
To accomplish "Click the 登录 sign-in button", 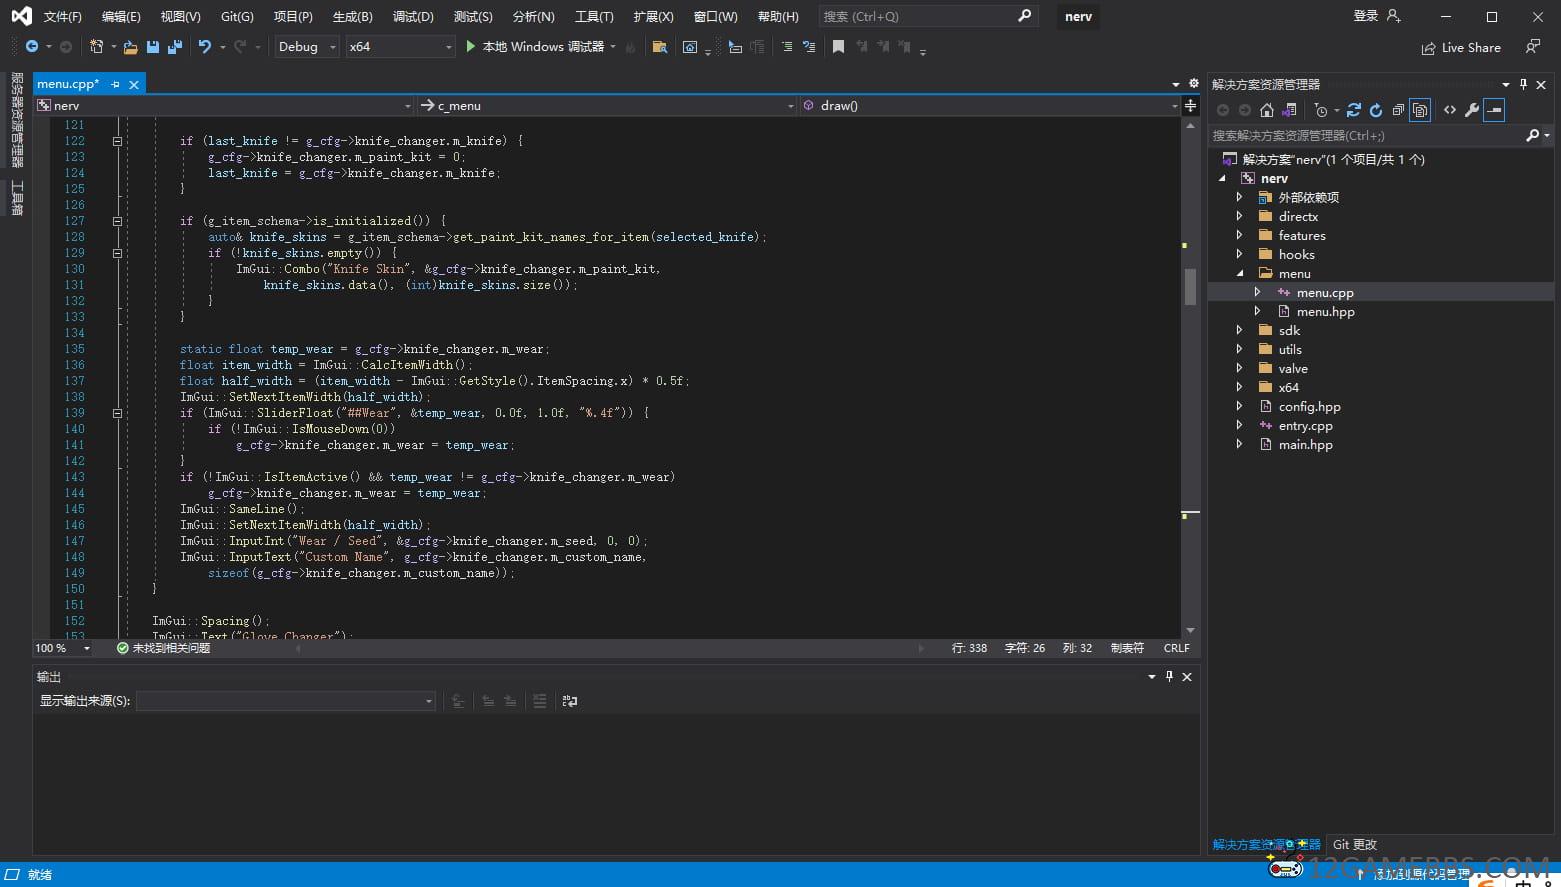I will tap(1377, 16).
